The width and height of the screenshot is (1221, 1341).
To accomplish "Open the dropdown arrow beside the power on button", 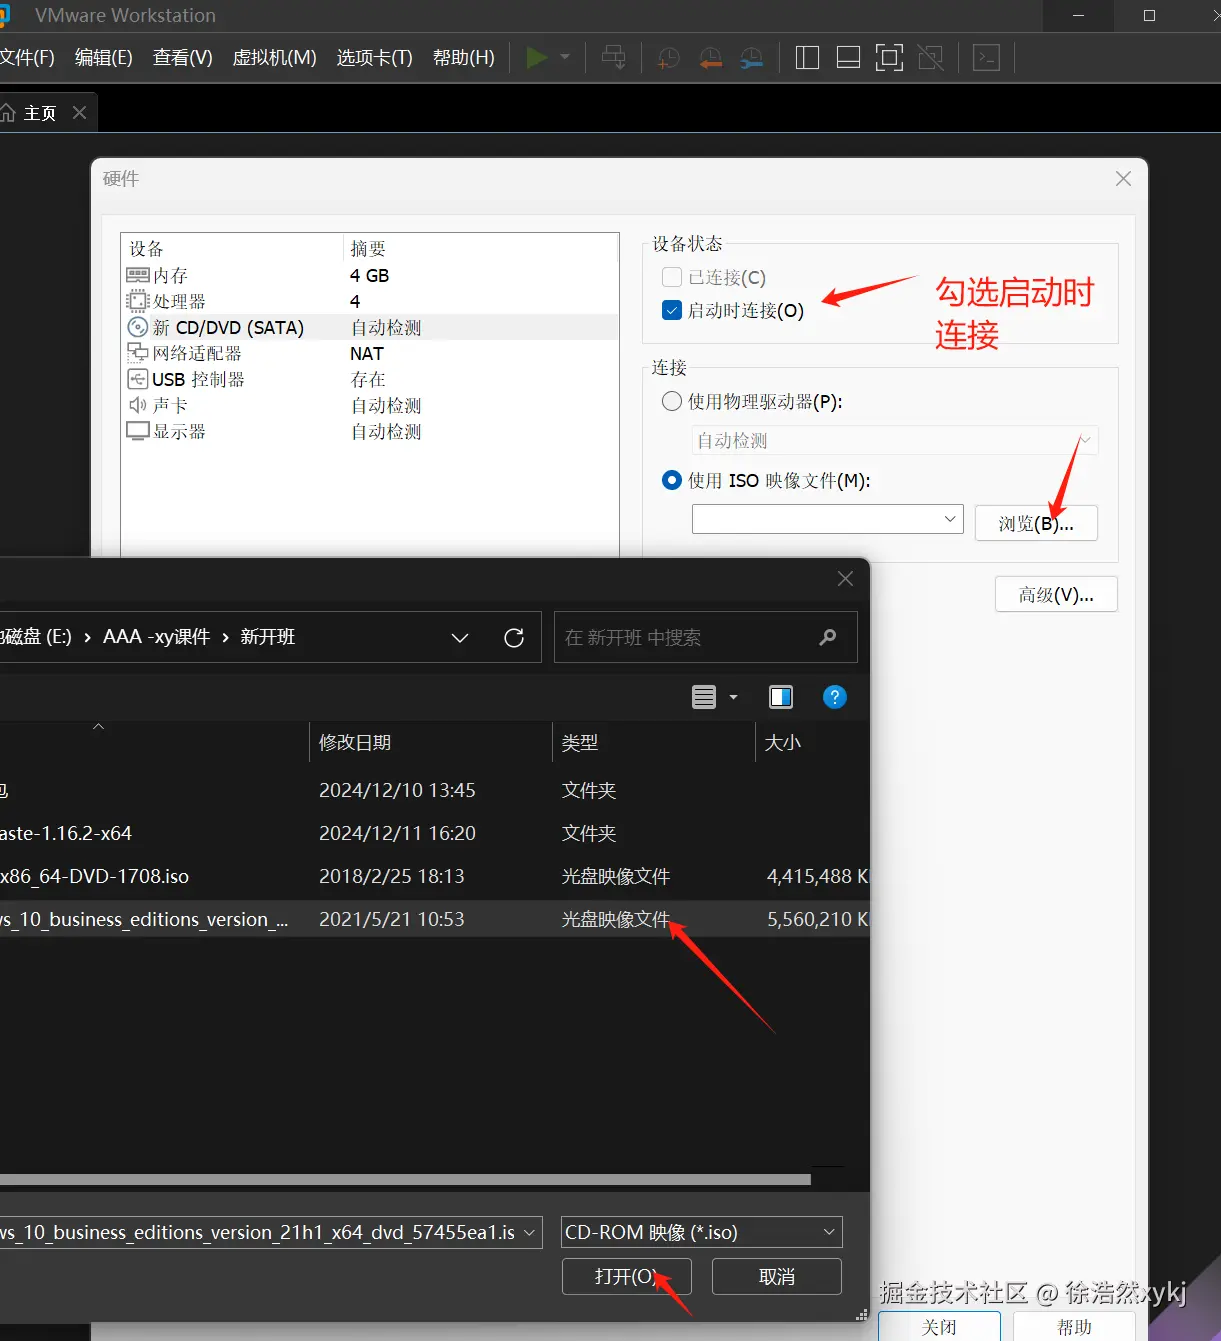I will tap(565, 57).
